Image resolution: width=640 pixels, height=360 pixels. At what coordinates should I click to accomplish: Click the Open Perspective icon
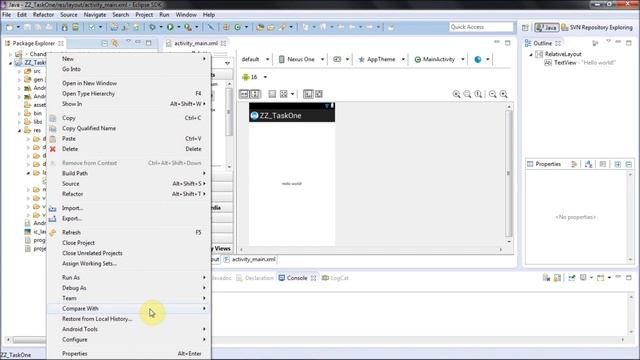click(525, 27)
